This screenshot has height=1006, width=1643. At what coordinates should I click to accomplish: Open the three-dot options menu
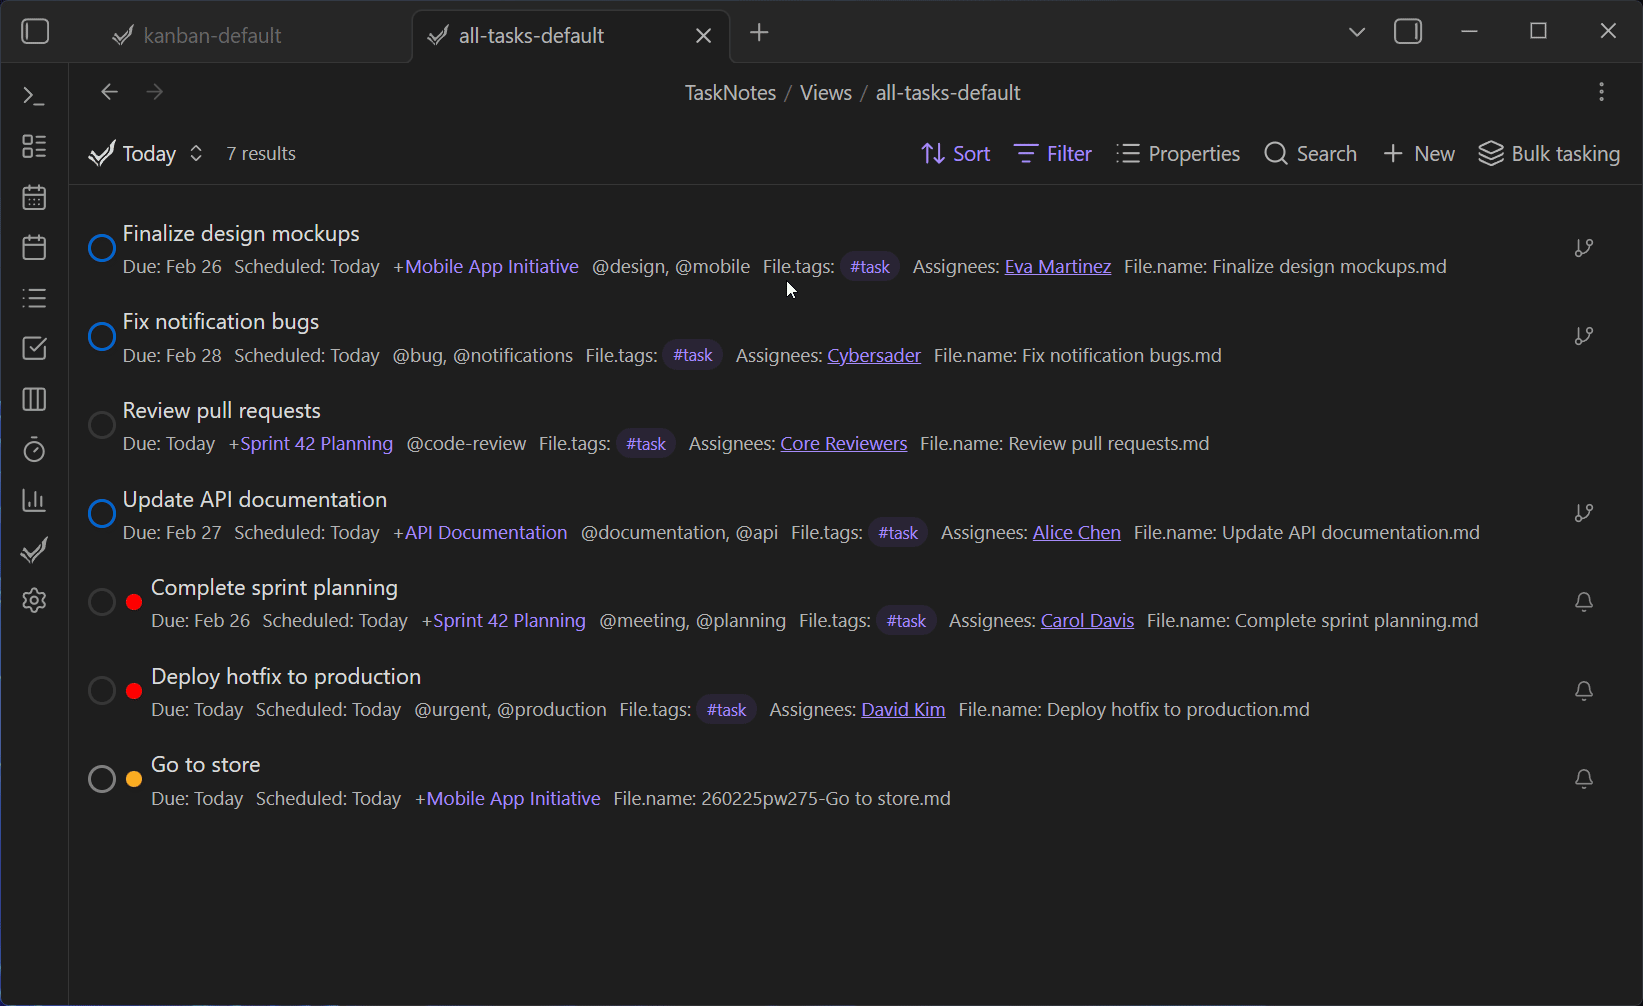tap(1601, 91)
